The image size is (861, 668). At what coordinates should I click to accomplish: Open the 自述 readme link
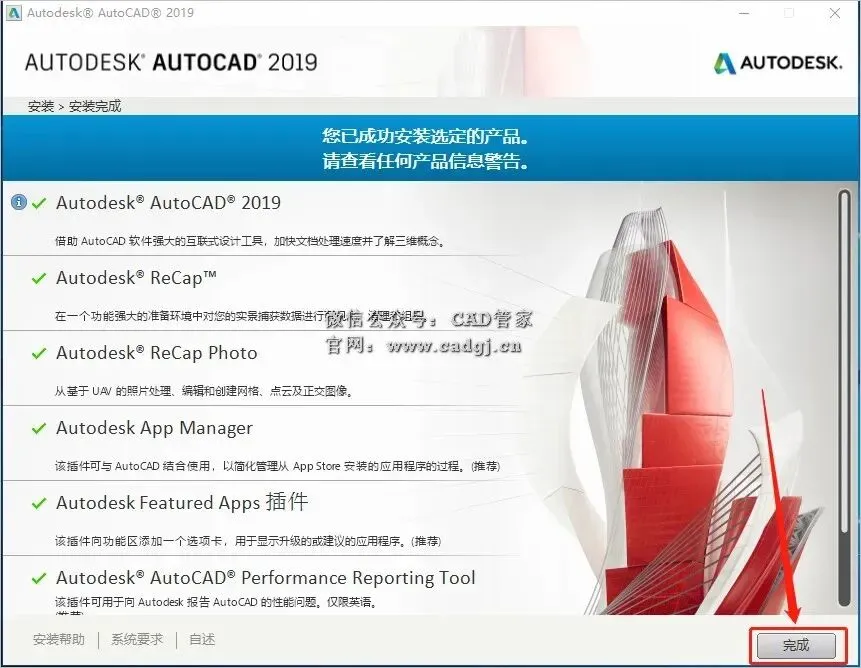202,639
